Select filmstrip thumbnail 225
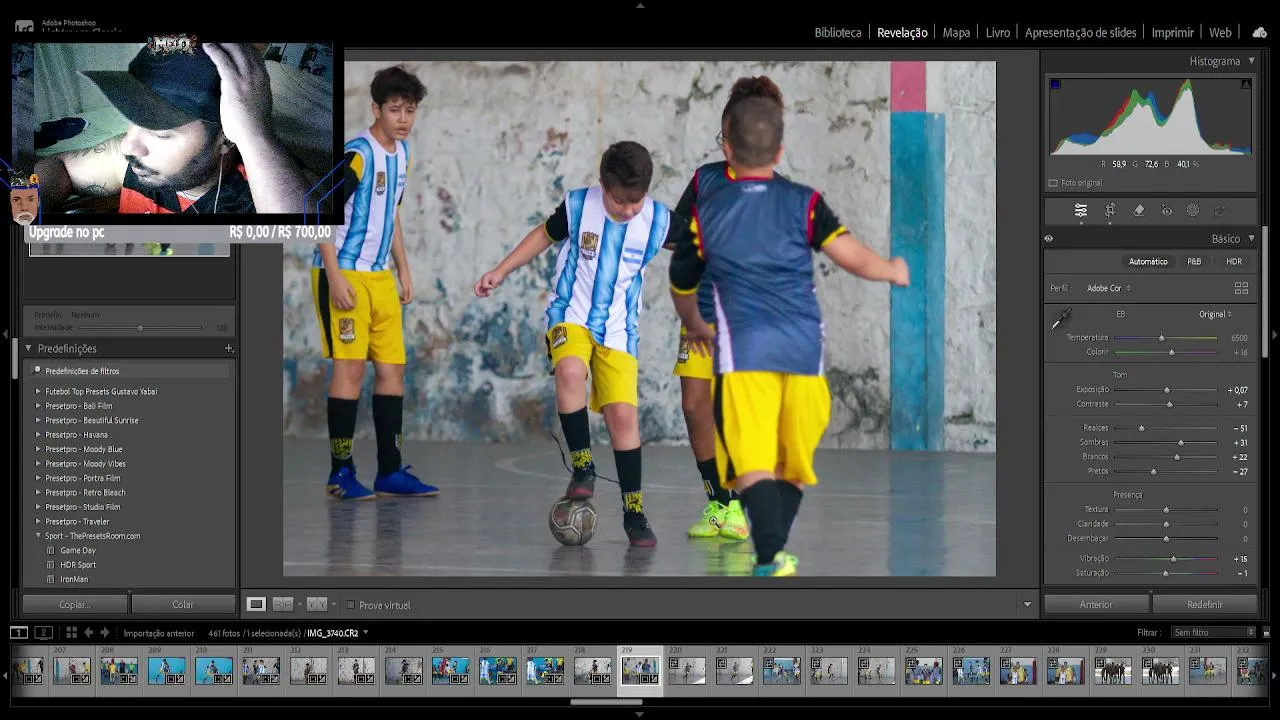 [924, 670]
